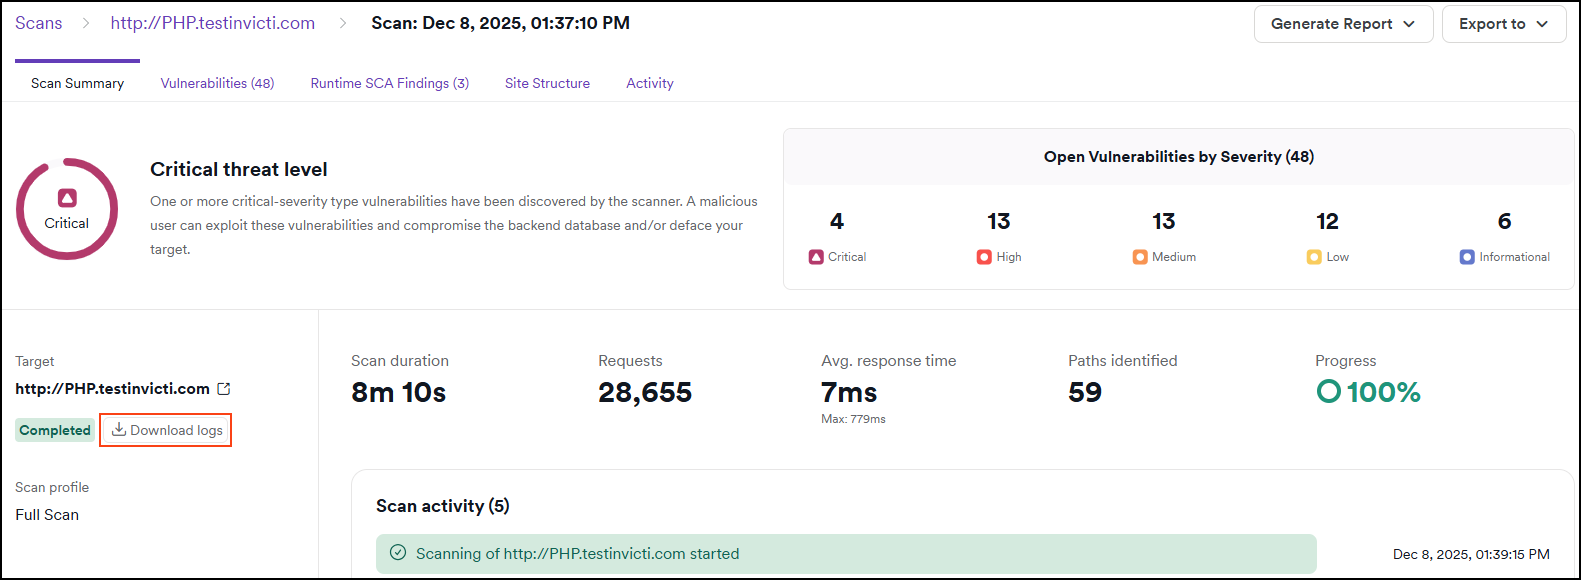Click the Informational severity icon

[1467, 257]
